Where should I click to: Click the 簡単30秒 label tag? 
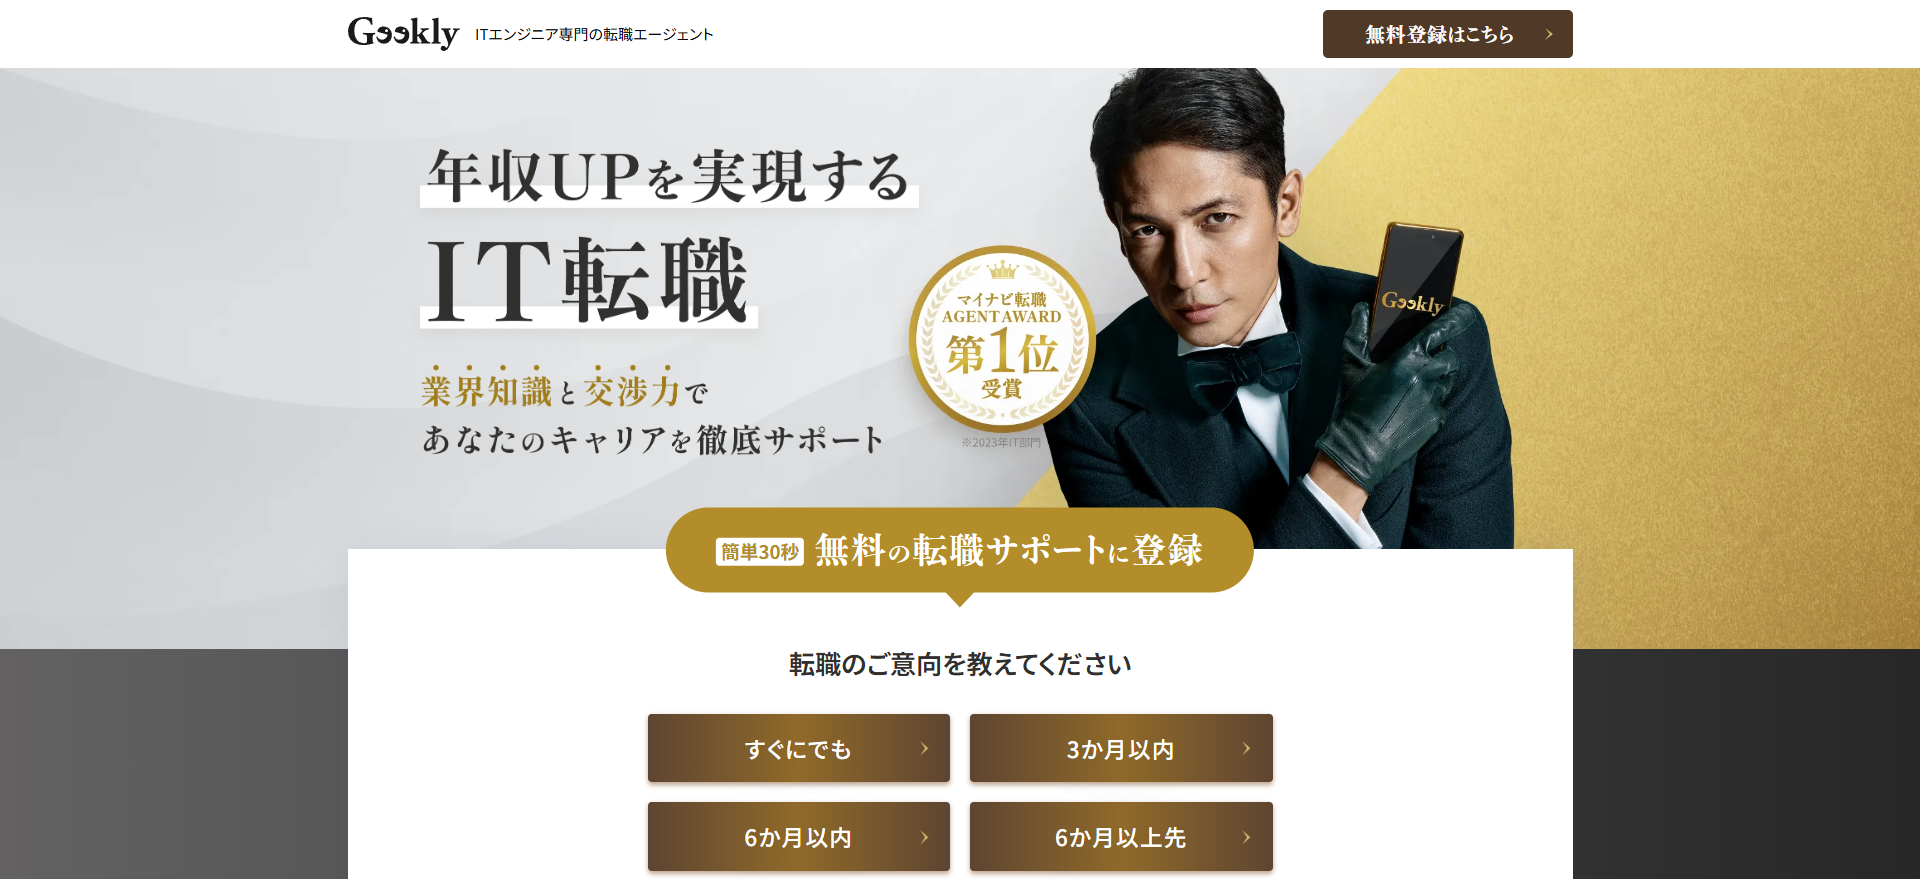point(760,552)
